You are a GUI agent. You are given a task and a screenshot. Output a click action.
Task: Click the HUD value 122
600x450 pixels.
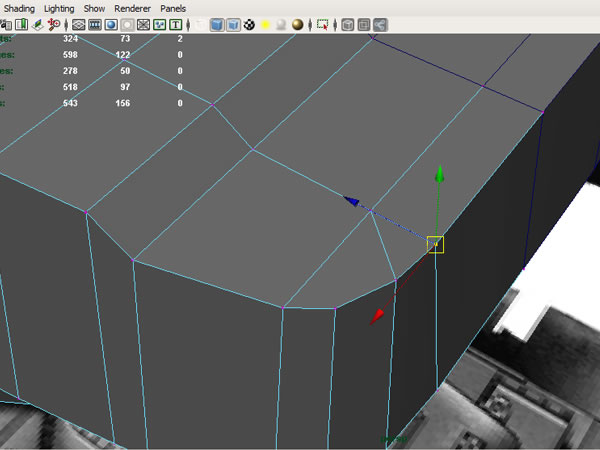click(x=123, y=55)
